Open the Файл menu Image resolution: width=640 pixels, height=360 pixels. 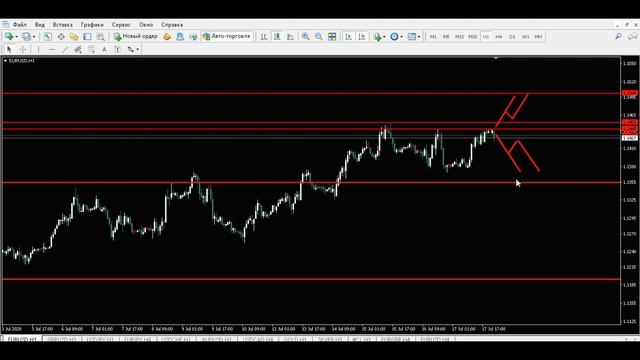(20, 25)
